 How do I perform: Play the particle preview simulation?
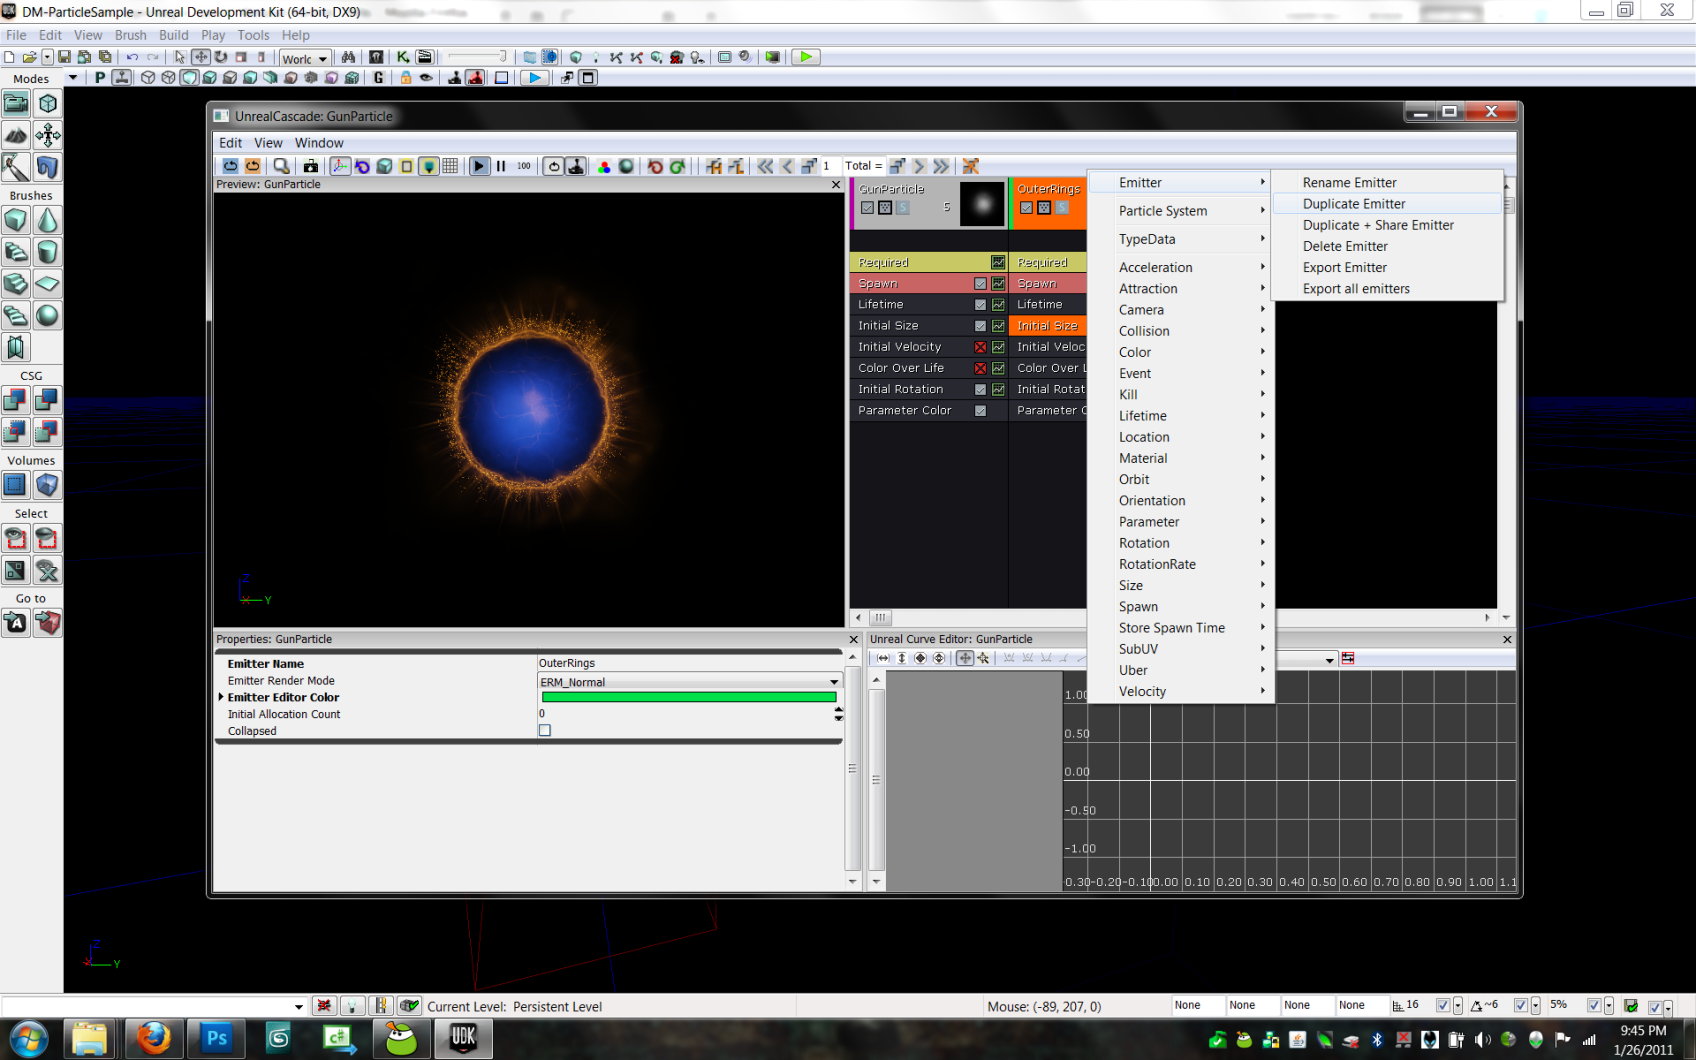coord(479,166)
